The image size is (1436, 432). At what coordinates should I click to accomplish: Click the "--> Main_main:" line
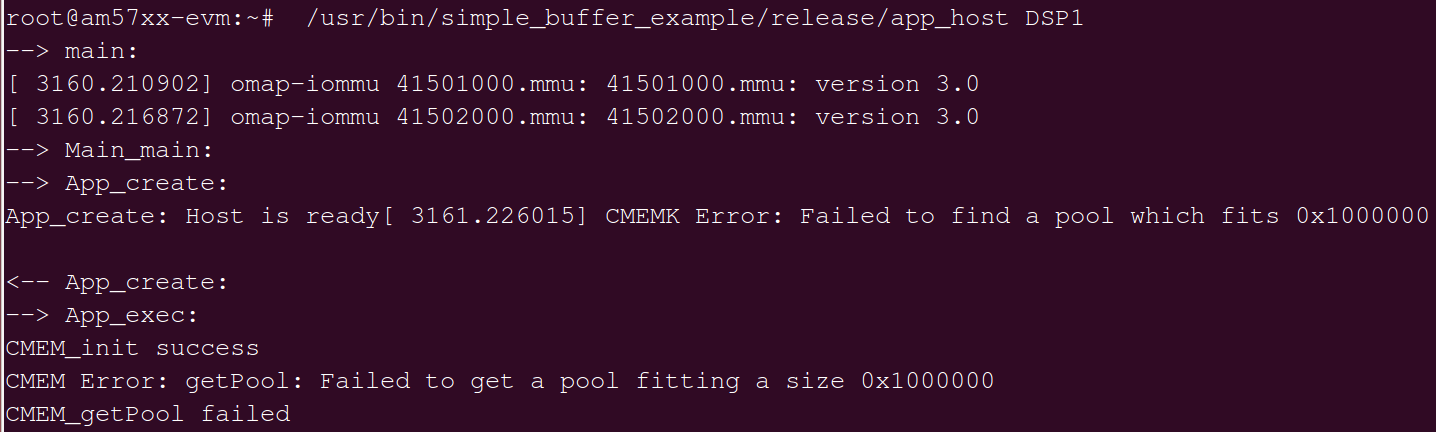tap(110, 150)
